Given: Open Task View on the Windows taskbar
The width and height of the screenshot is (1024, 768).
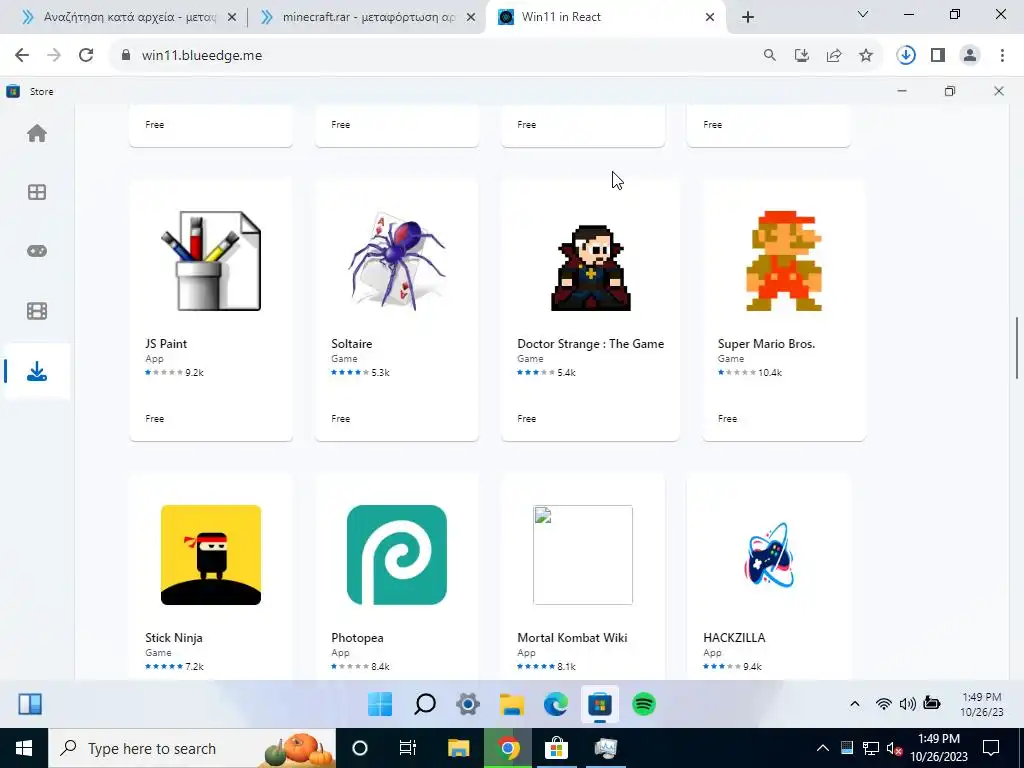Looking at the screenshot, I should 408,748.
